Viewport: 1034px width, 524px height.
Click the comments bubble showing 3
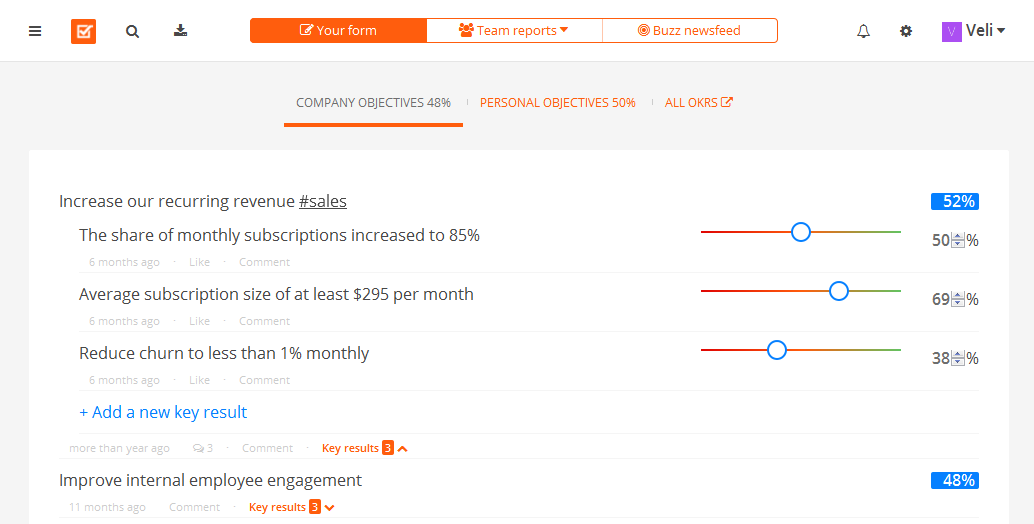pyautogui.click(x=203, y=448)
